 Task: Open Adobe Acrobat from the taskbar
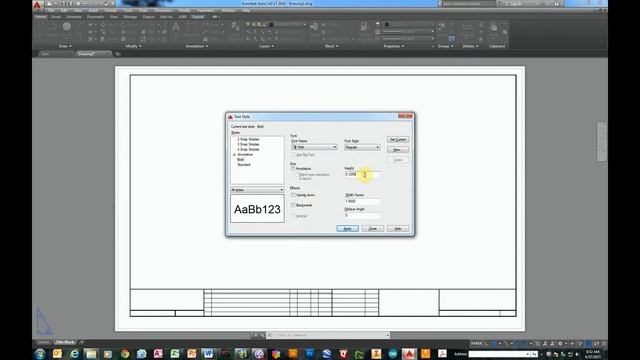click(442, 354)
